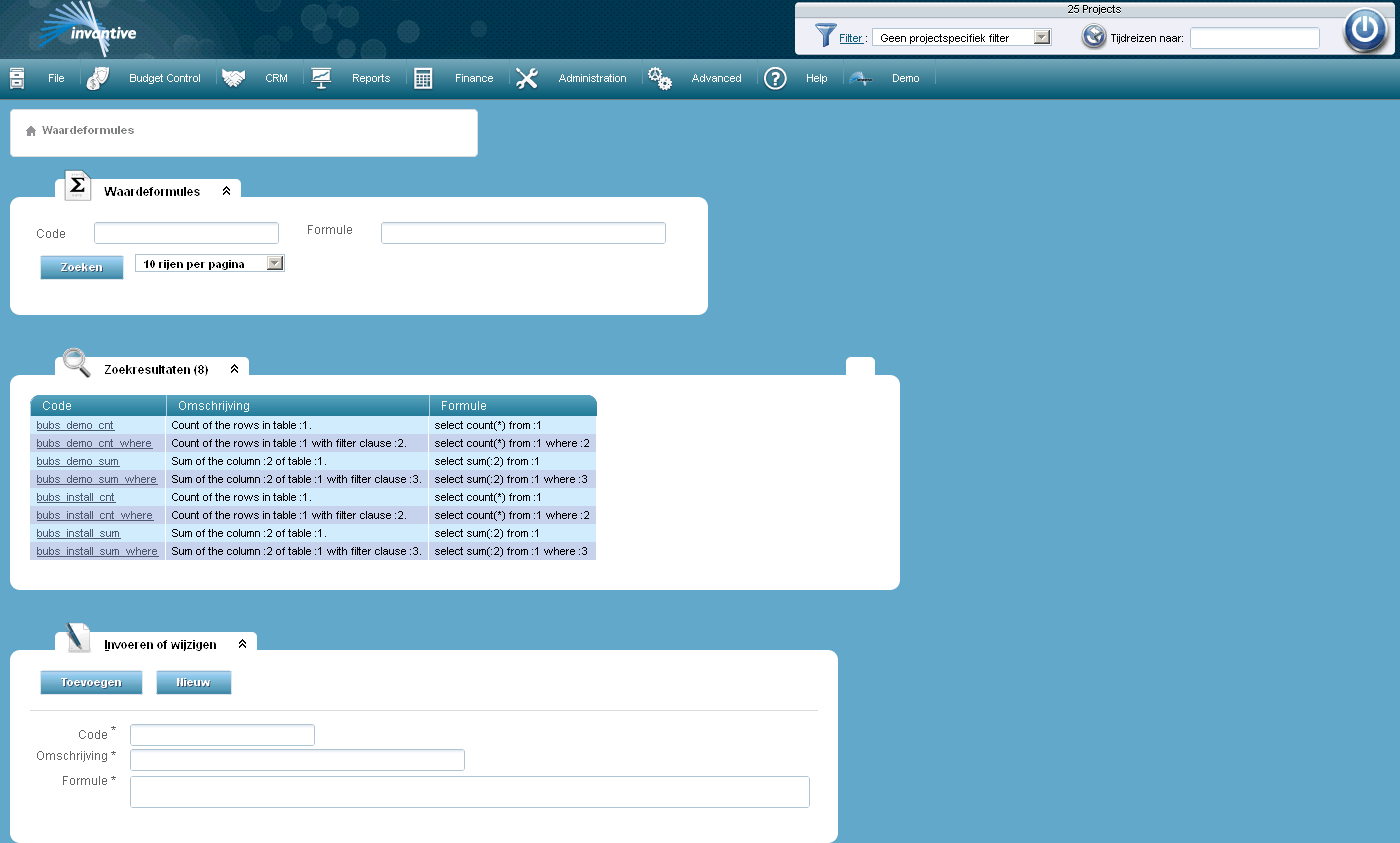The height and width of the screenshot is (843, 1400).
Task: Click the Advanced gears icon
Action: tap(660, 78)
